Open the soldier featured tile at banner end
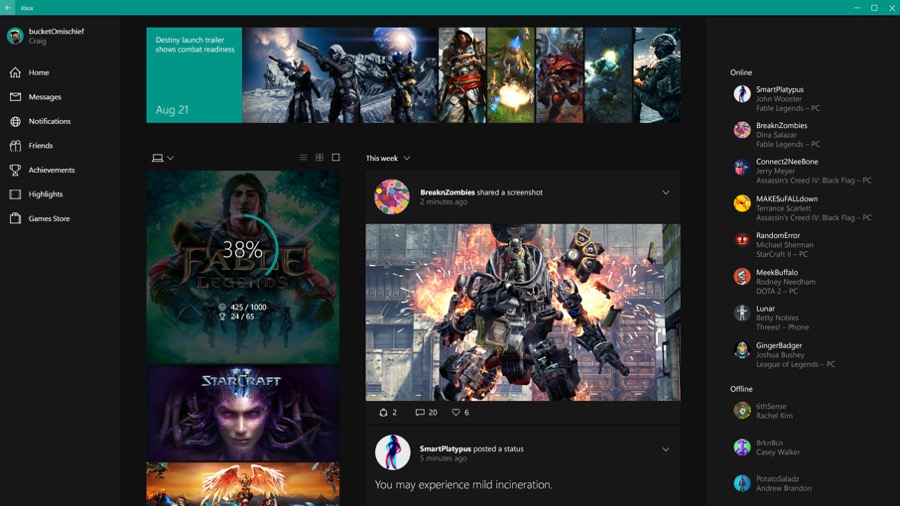 click(657, 75)
